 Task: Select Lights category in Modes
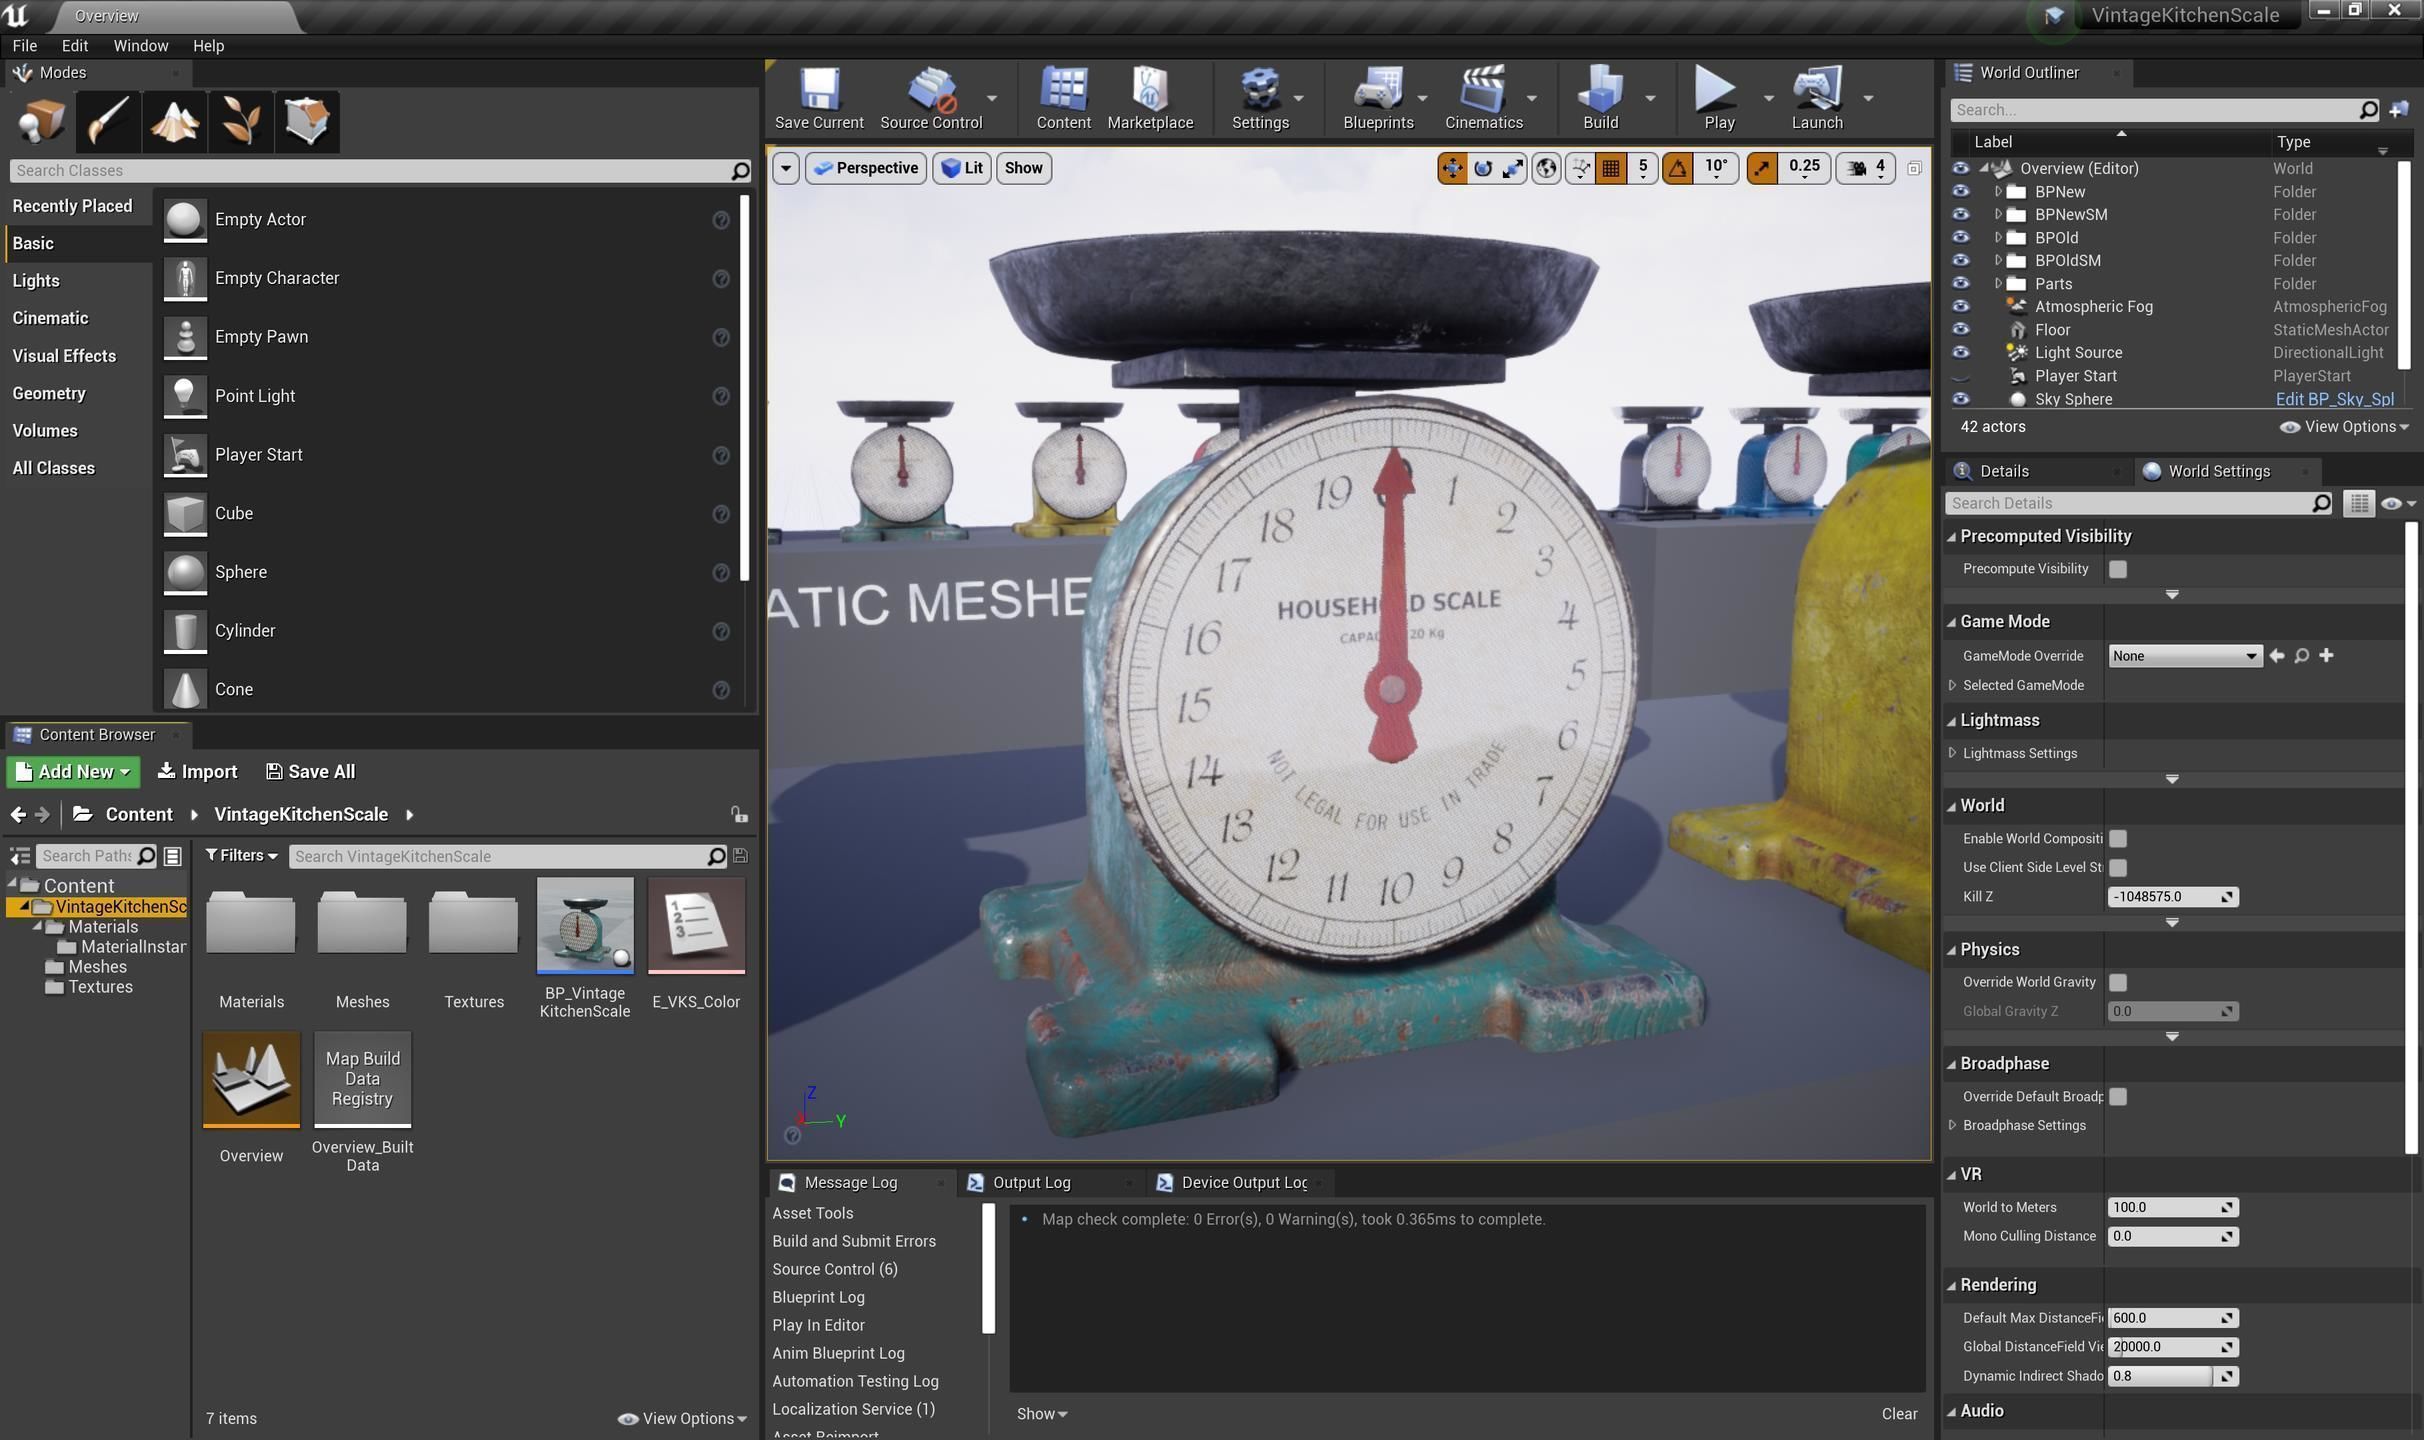click(36, 281)
